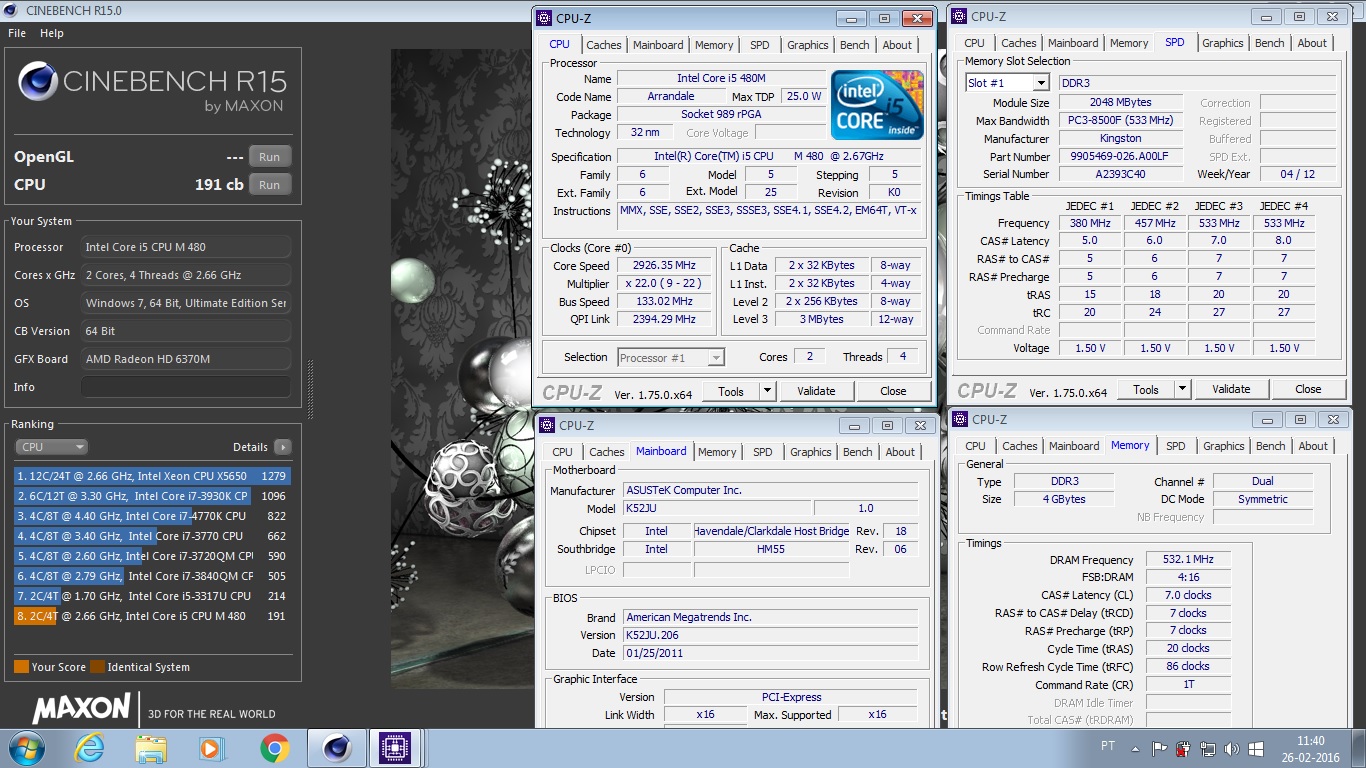Check the battery power icon in tray

click(1184, 748)
